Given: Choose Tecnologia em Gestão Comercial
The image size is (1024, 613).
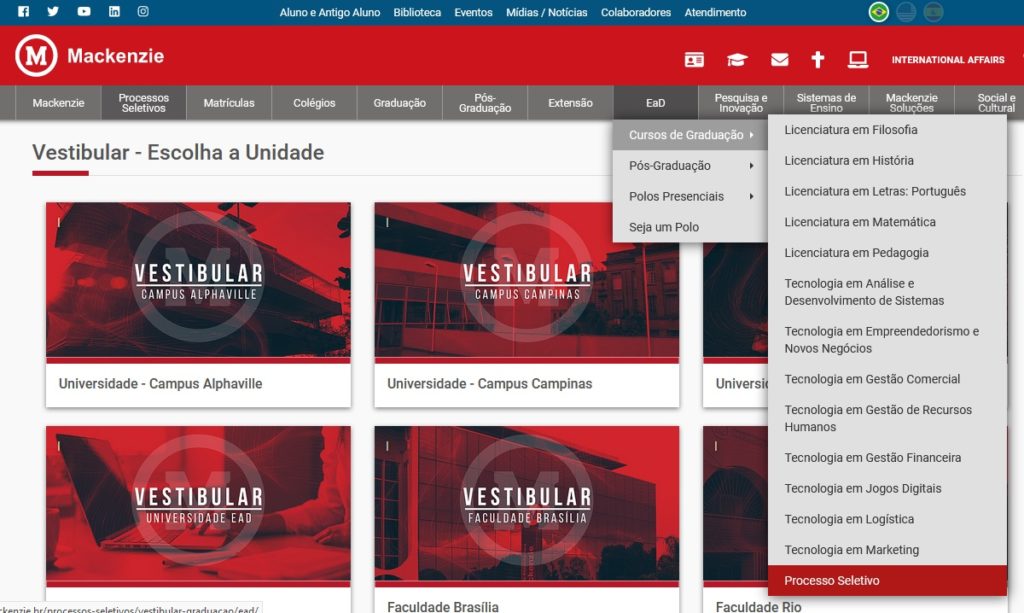Looking at the screenshot, I should [887, 379].
